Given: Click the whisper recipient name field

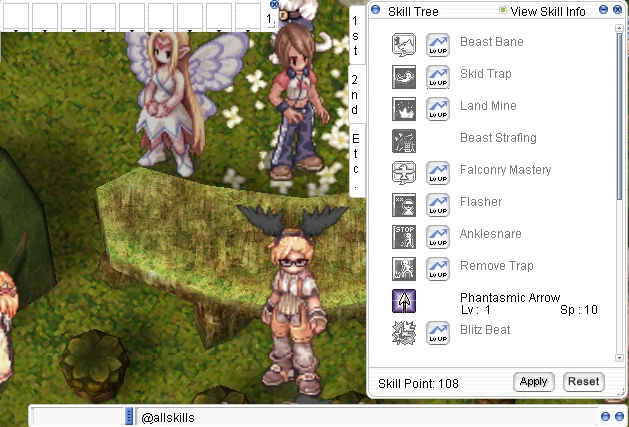Looking at the screenshot, I should 78,417.
